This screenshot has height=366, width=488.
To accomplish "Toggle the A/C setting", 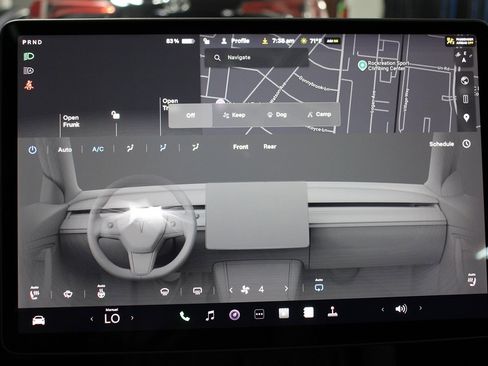I will tap(98, 149).
